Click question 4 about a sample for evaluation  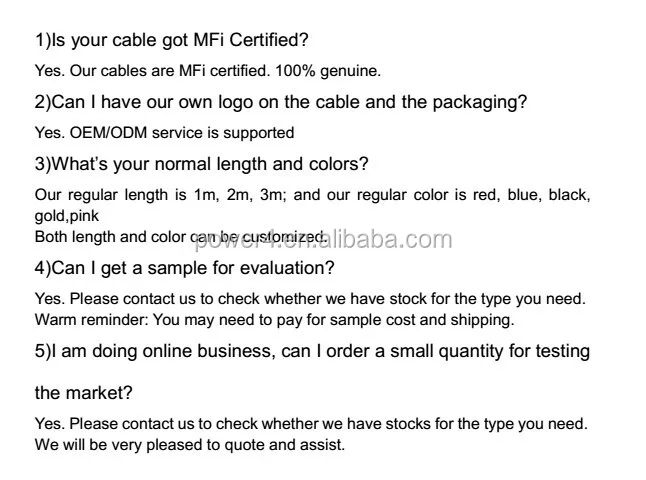click(185, 268)
